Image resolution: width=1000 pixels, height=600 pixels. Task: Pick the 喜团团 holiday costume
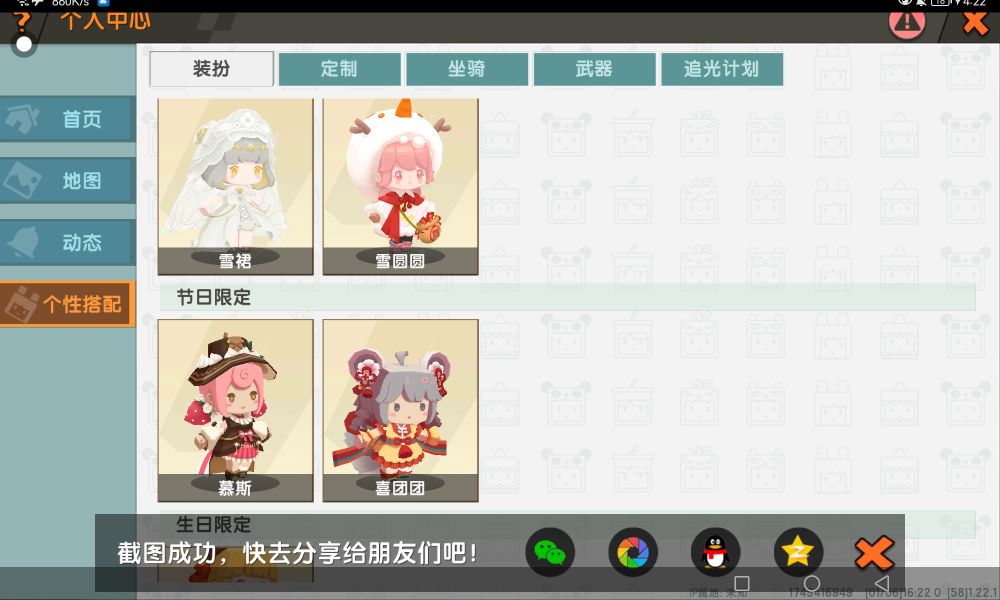pyautogui.click(x=401, y=411)
